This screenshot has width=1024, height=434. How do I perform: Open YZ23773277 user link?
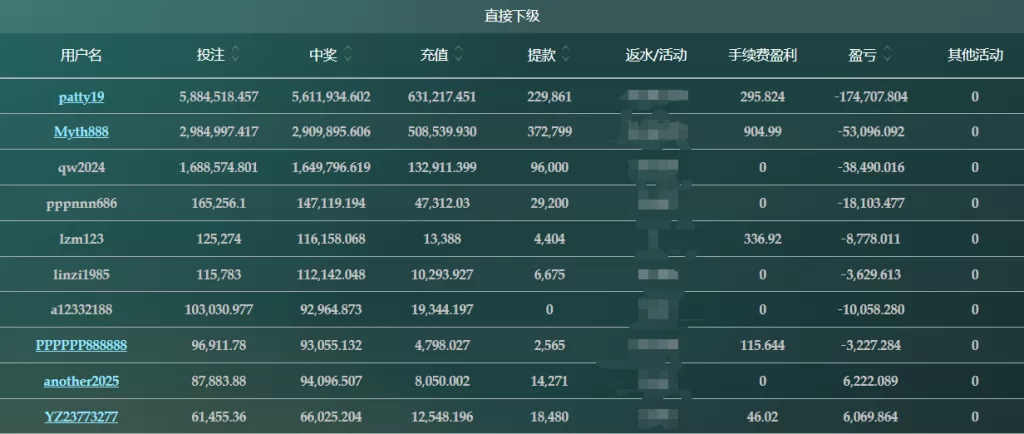point(82,416)
